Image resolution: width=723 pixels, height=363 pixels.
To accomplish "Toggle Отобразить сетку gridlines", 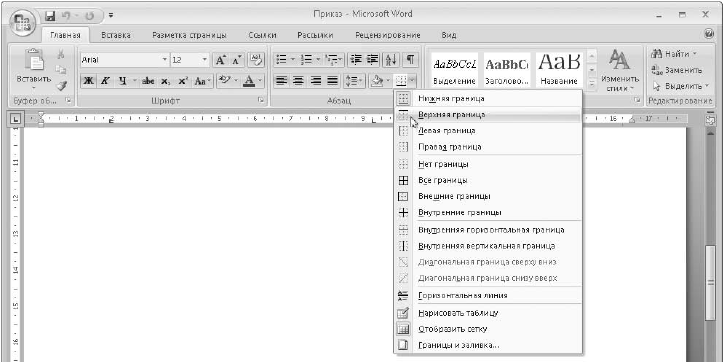I will click(488, 329).
